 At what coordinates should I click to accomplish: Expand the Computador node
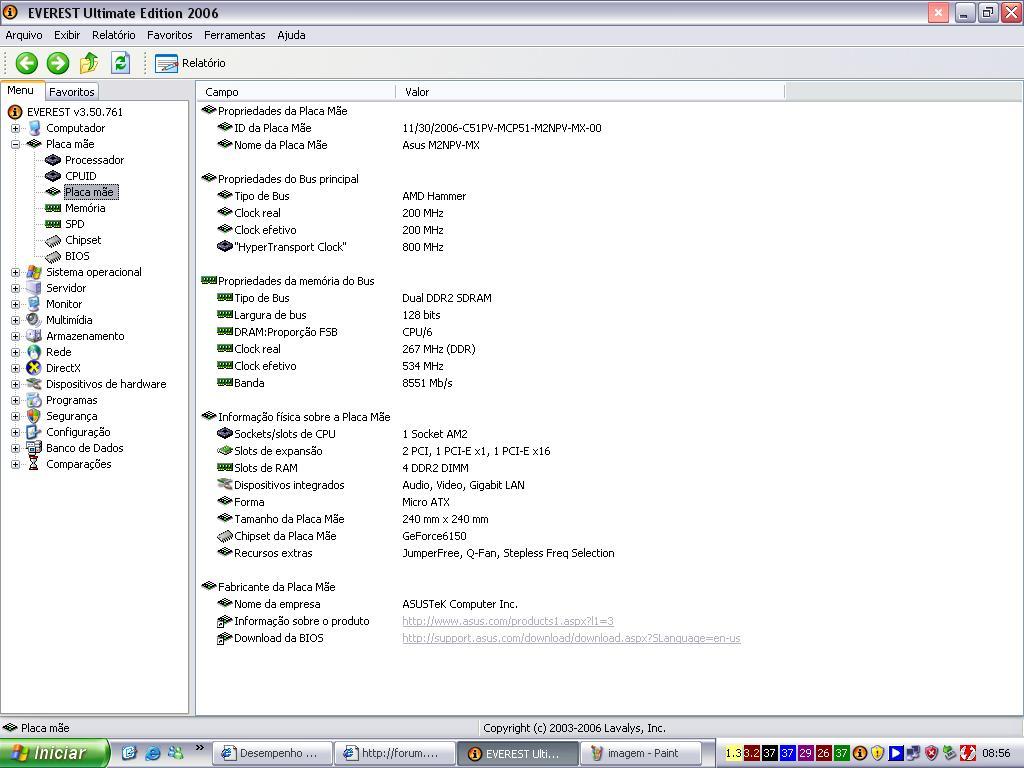pos(16,129)
